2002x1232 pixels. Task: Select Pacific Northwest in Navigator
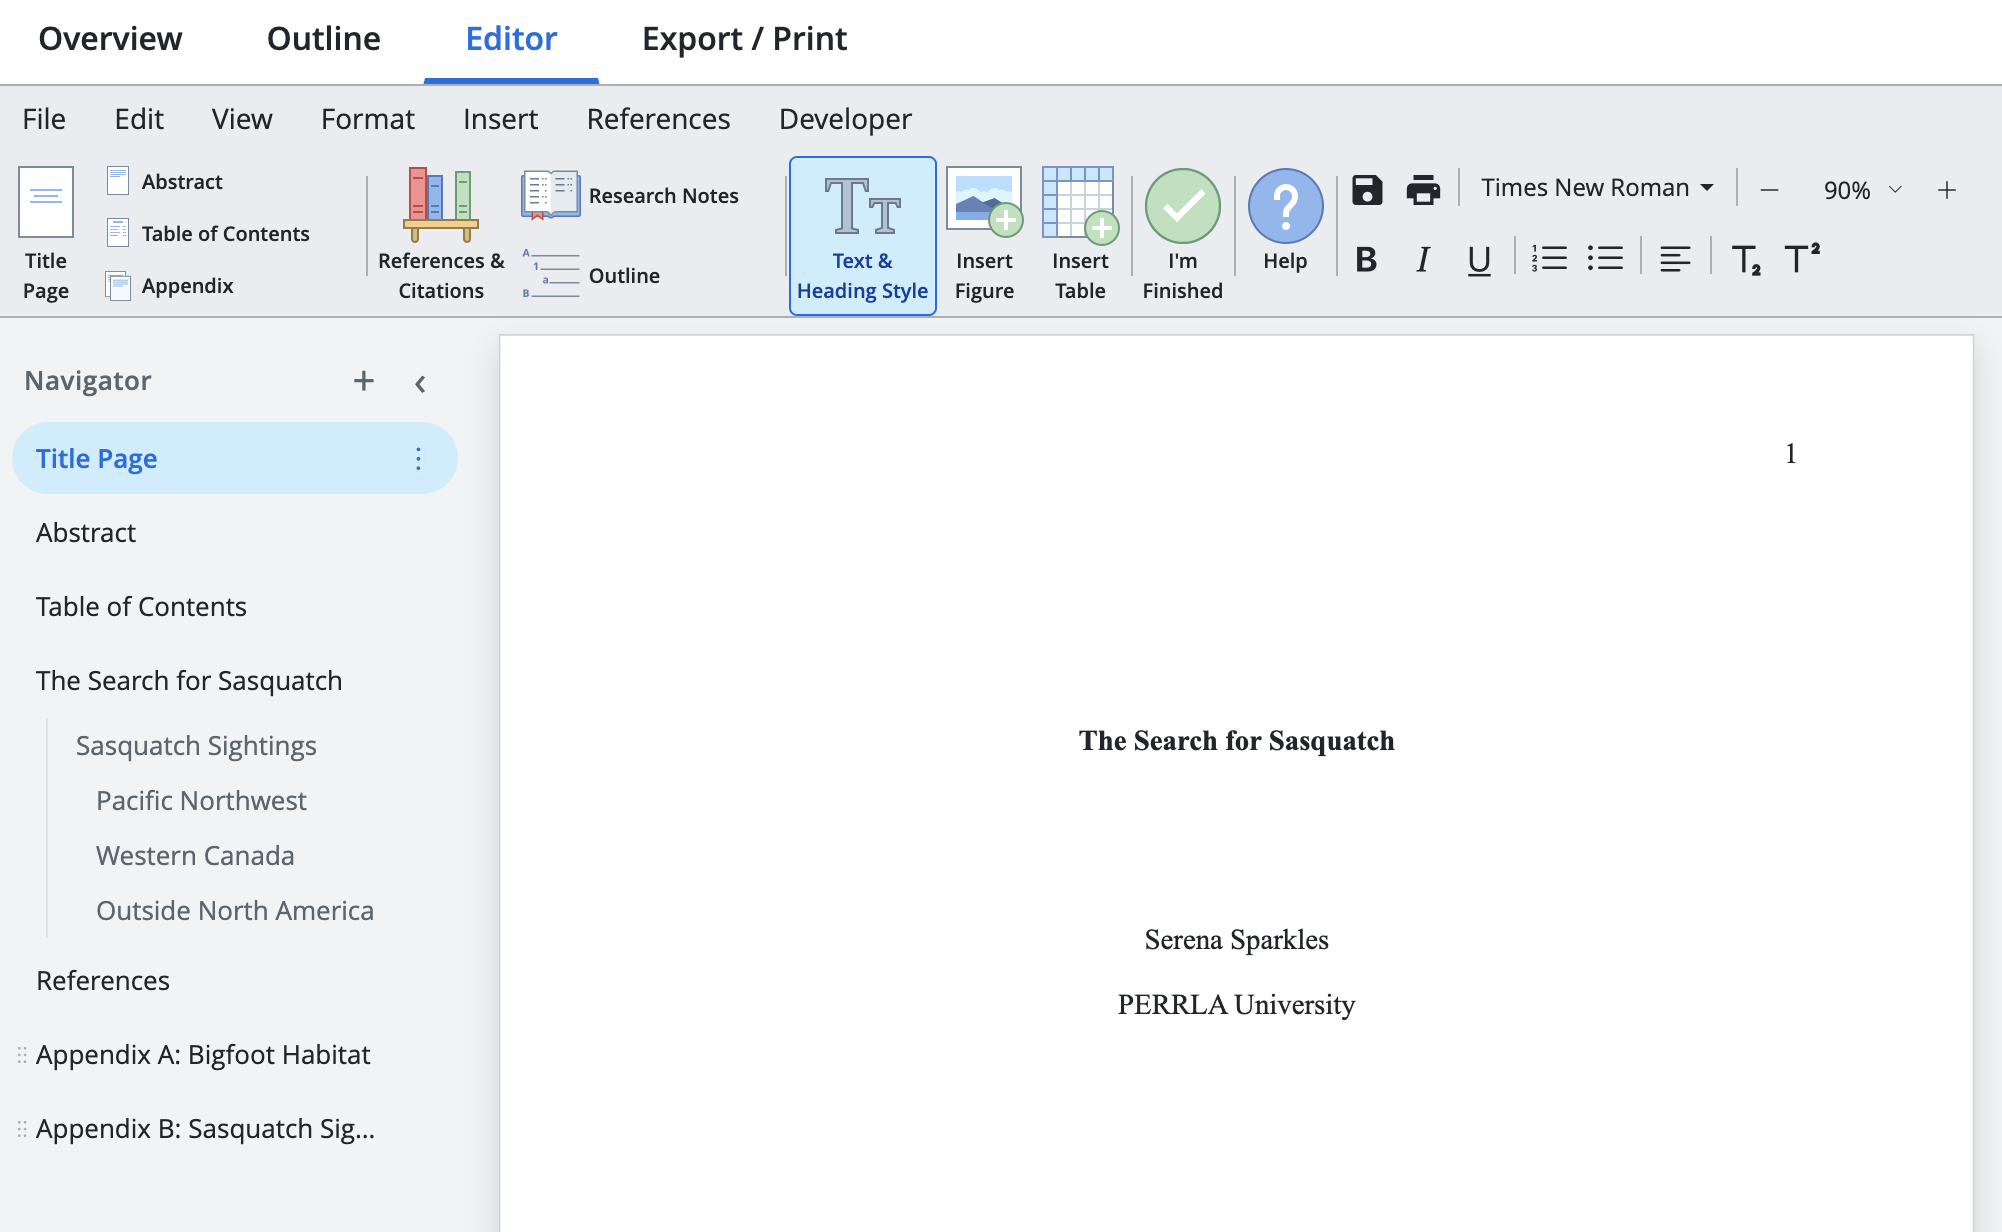201,801
